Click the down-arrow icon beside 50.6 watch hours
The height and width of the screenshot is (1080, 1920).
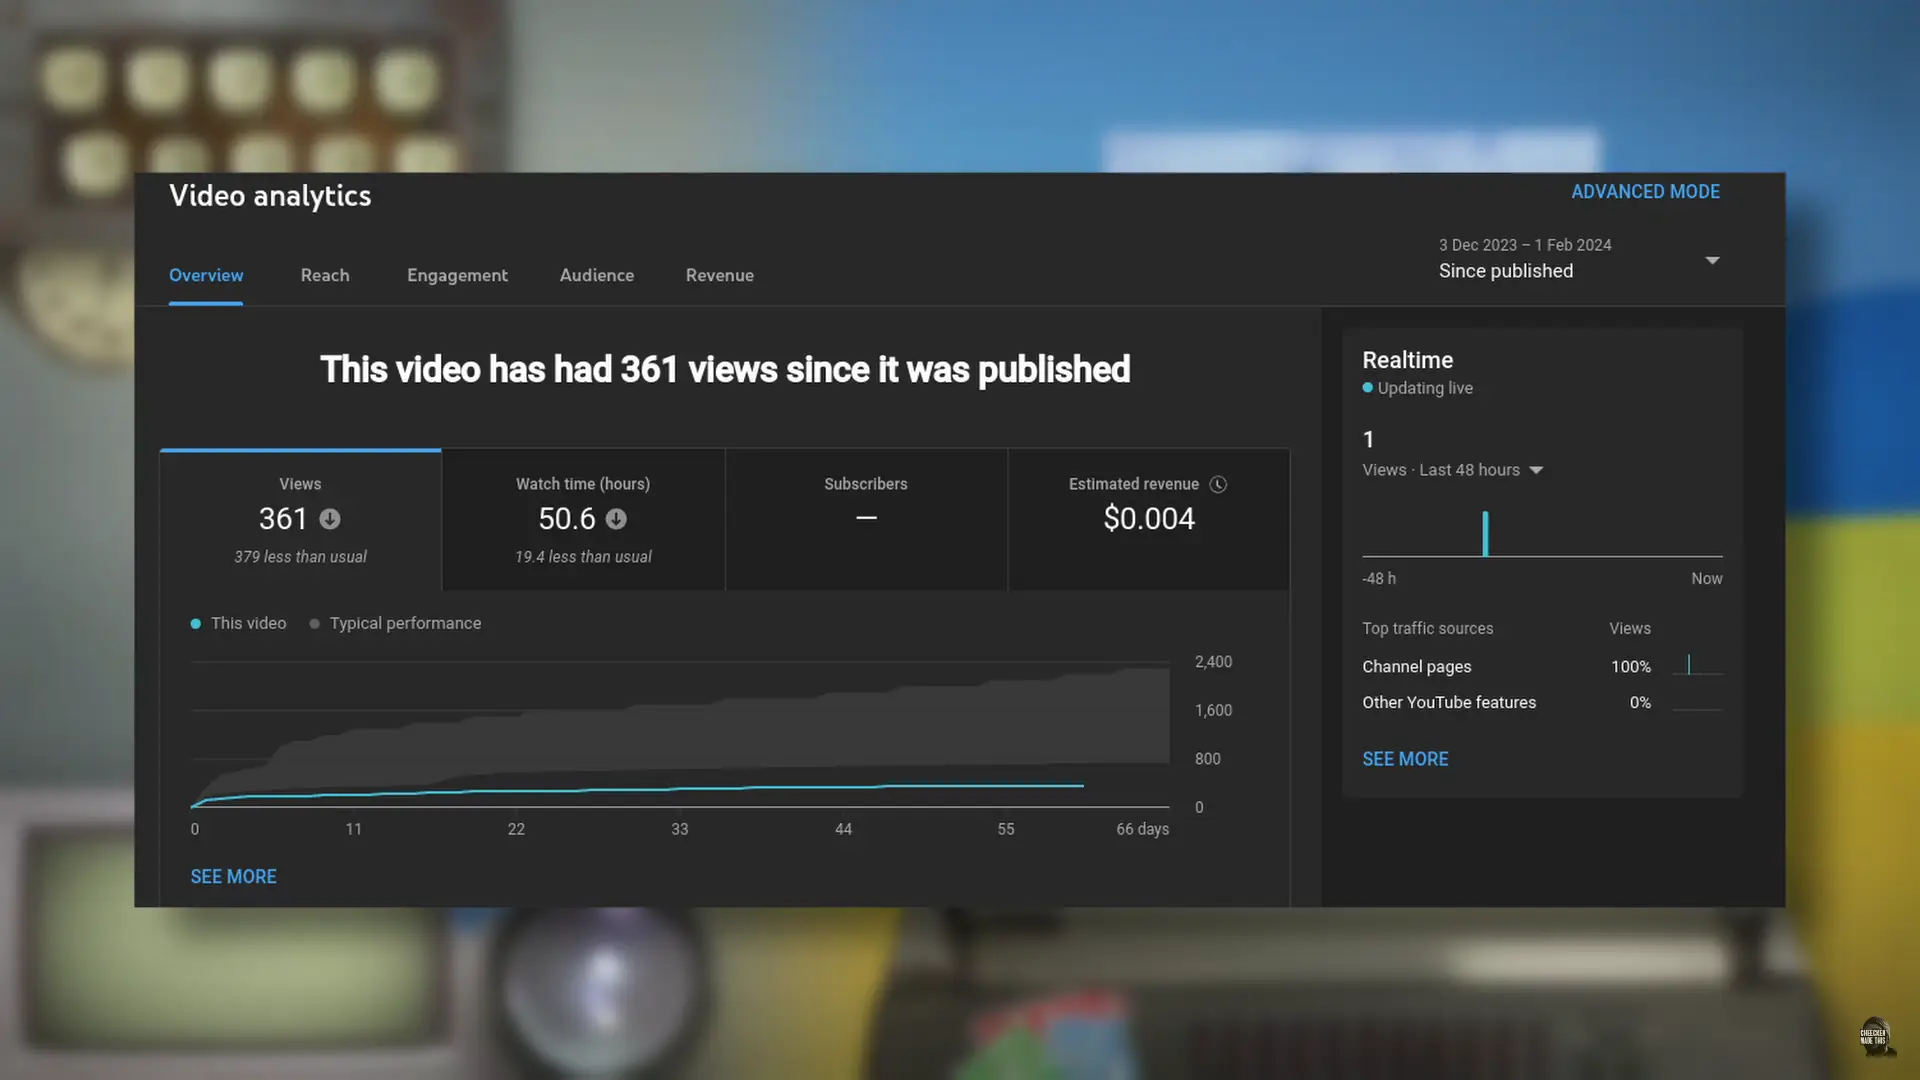coord(616,519)
